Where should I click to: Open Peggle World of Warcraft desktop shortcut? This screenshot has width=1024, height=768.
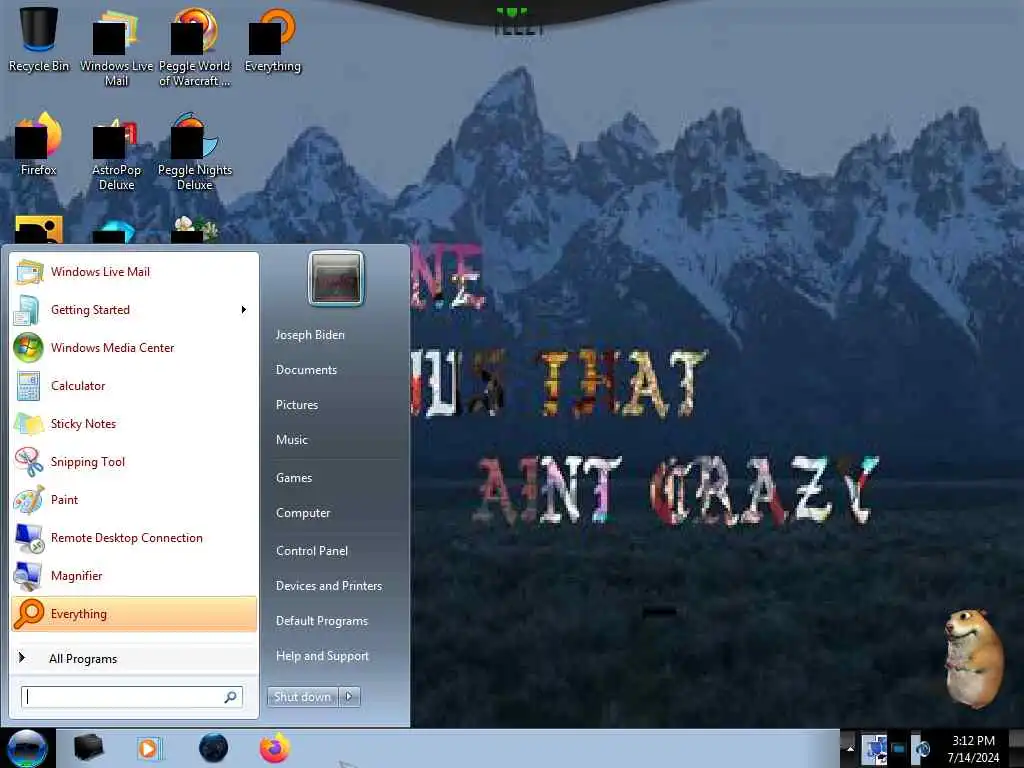pos(195,47)
